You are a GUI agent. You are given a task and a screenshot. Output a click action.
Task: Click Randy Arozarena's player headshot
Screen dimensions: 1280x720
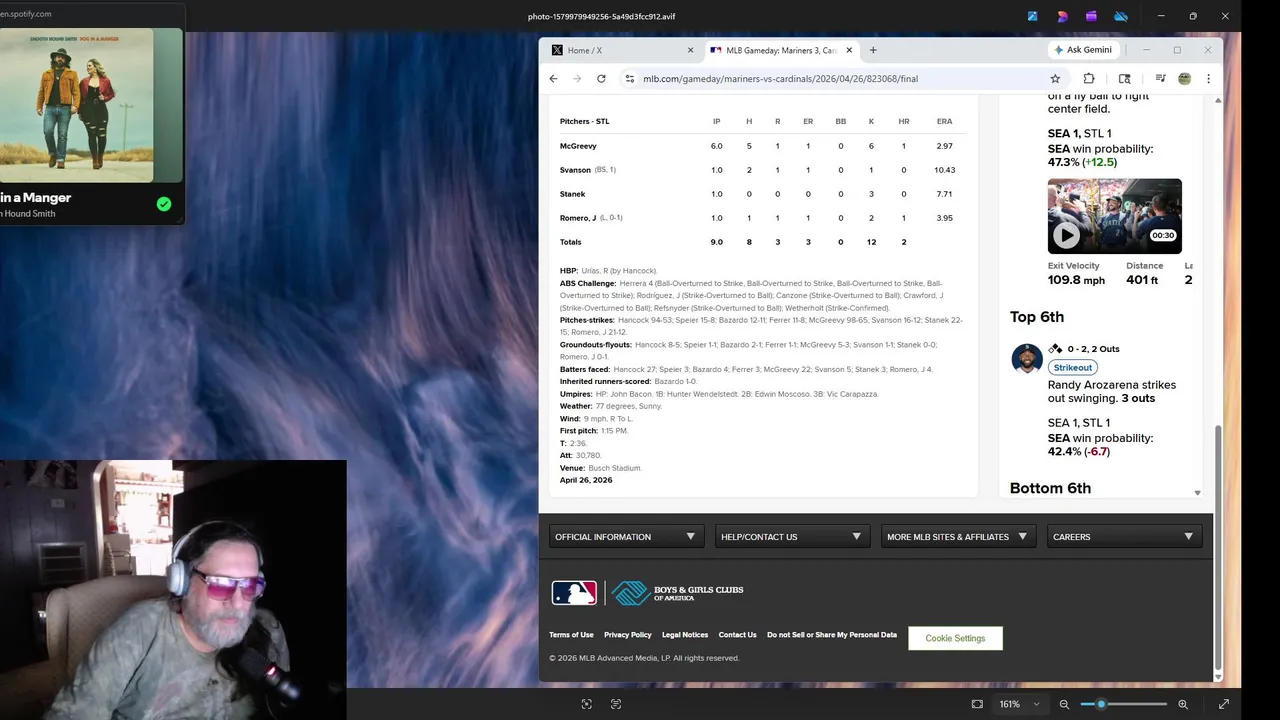tap(1026, 358)
